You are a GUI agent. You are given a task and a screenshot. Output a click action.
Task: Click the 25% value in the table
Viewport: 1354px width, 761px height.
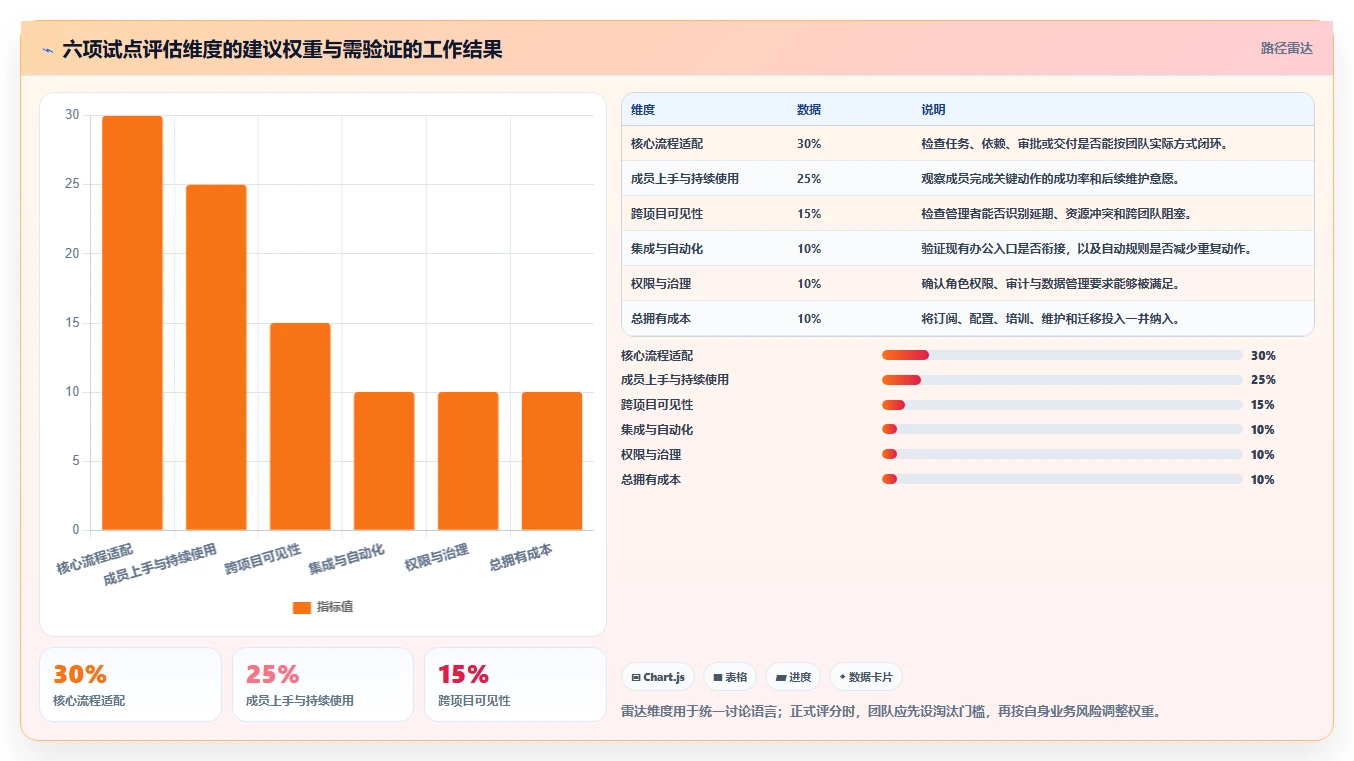pos(809,179)
